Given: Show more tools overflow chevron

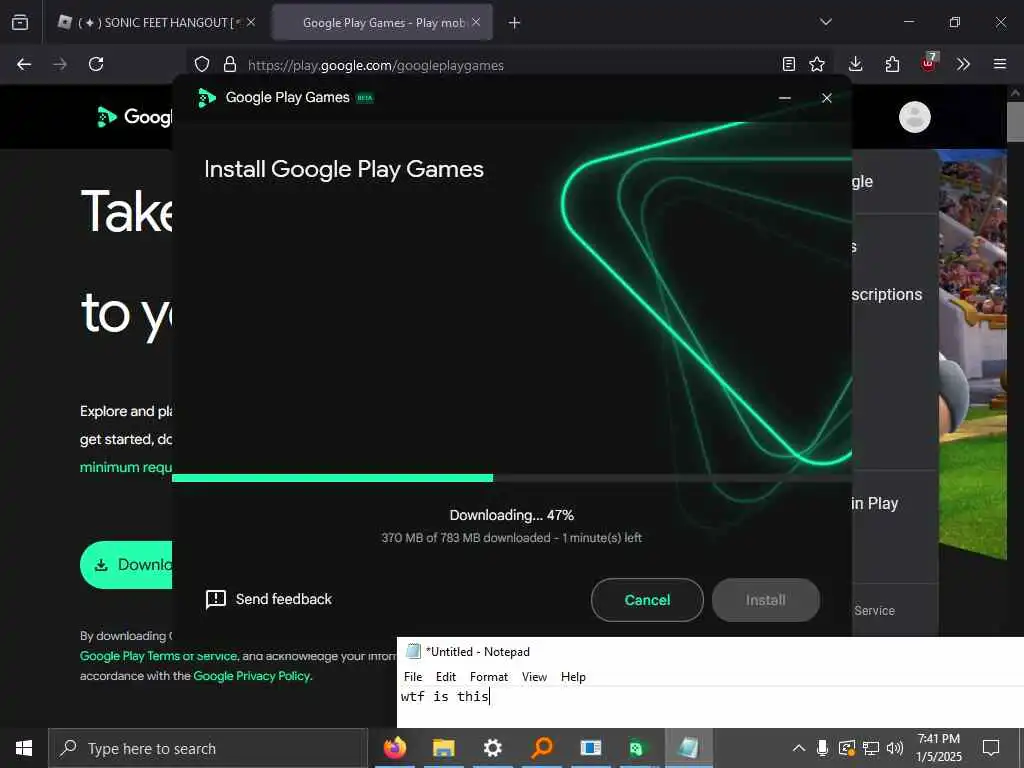Looking at the screenshot, I should point(963,64).
